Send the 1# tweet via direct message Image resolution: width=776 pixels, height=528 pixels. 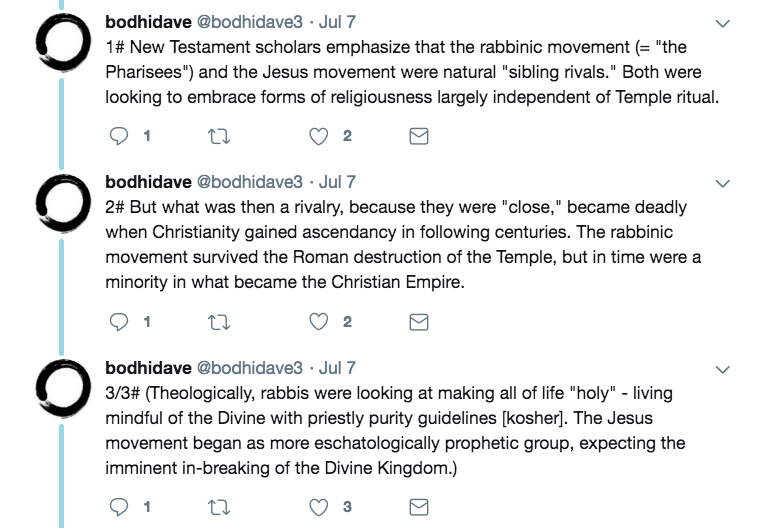(x=420, y=137)
